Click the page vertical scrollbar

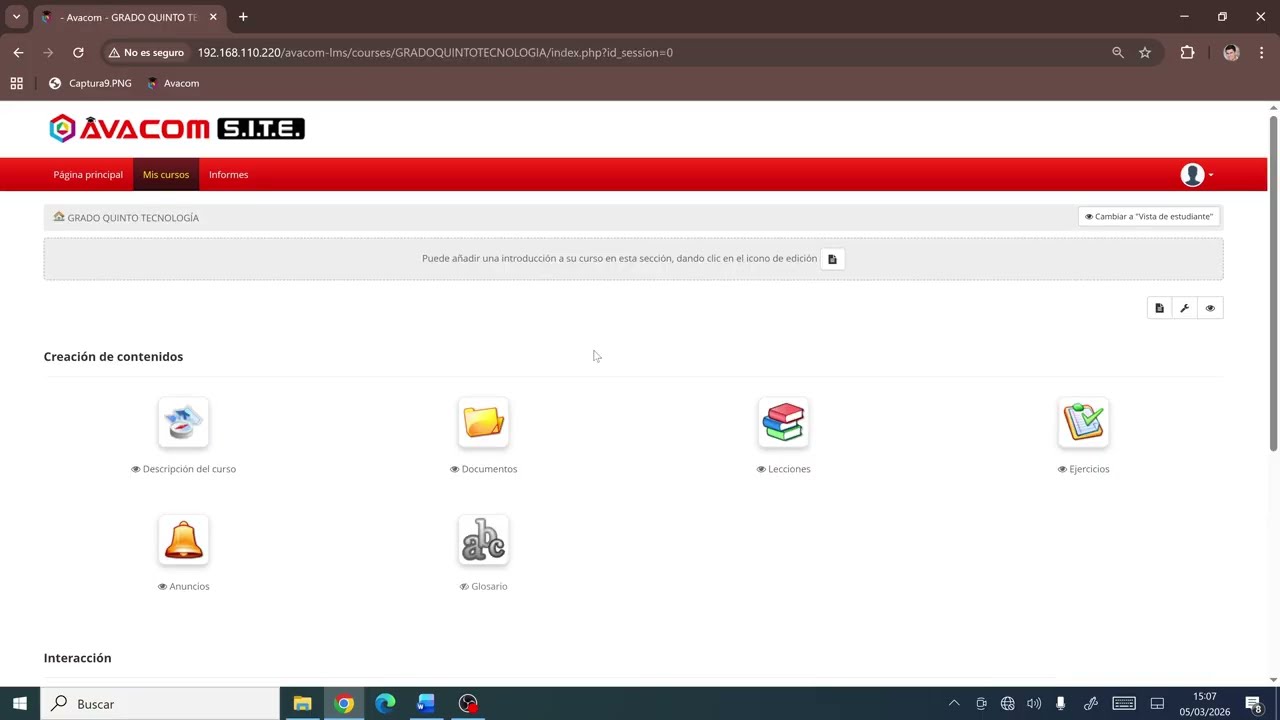pyautogui.click(x=1273, y=283)
